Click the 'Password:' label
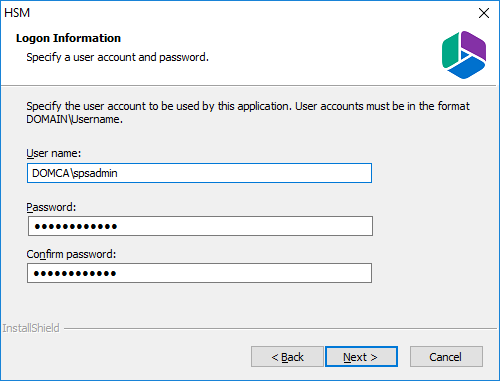Screen dimensions: 500x381 (51, 207)
